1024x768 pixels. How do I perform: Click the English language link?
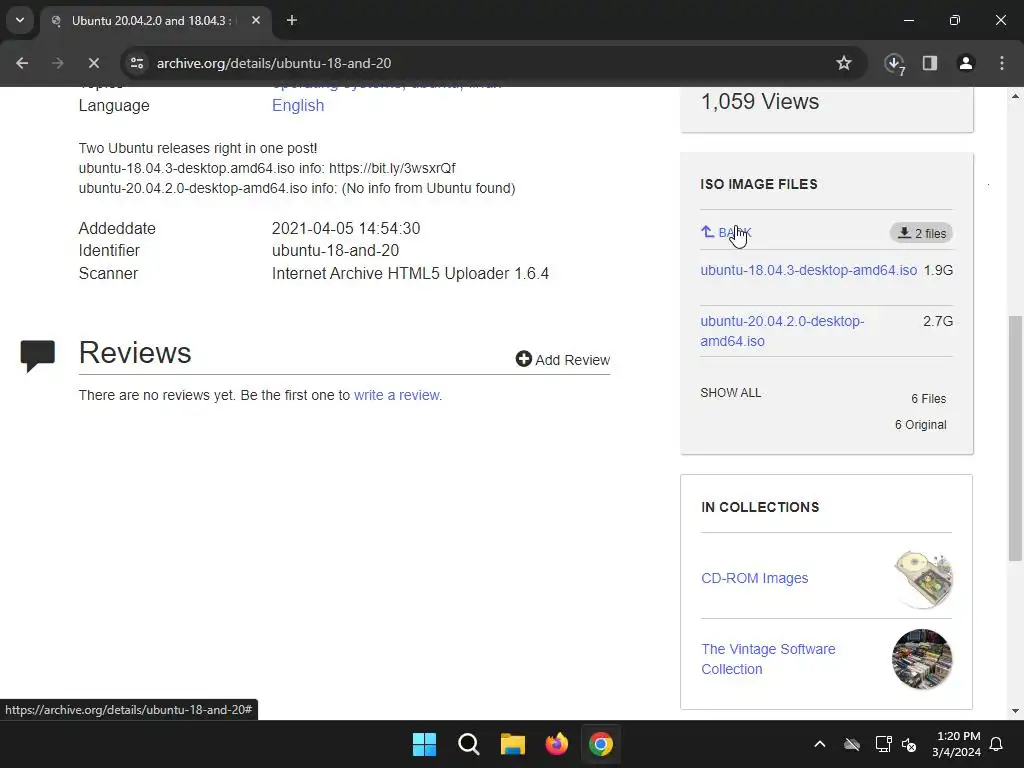tap(298, 106)
